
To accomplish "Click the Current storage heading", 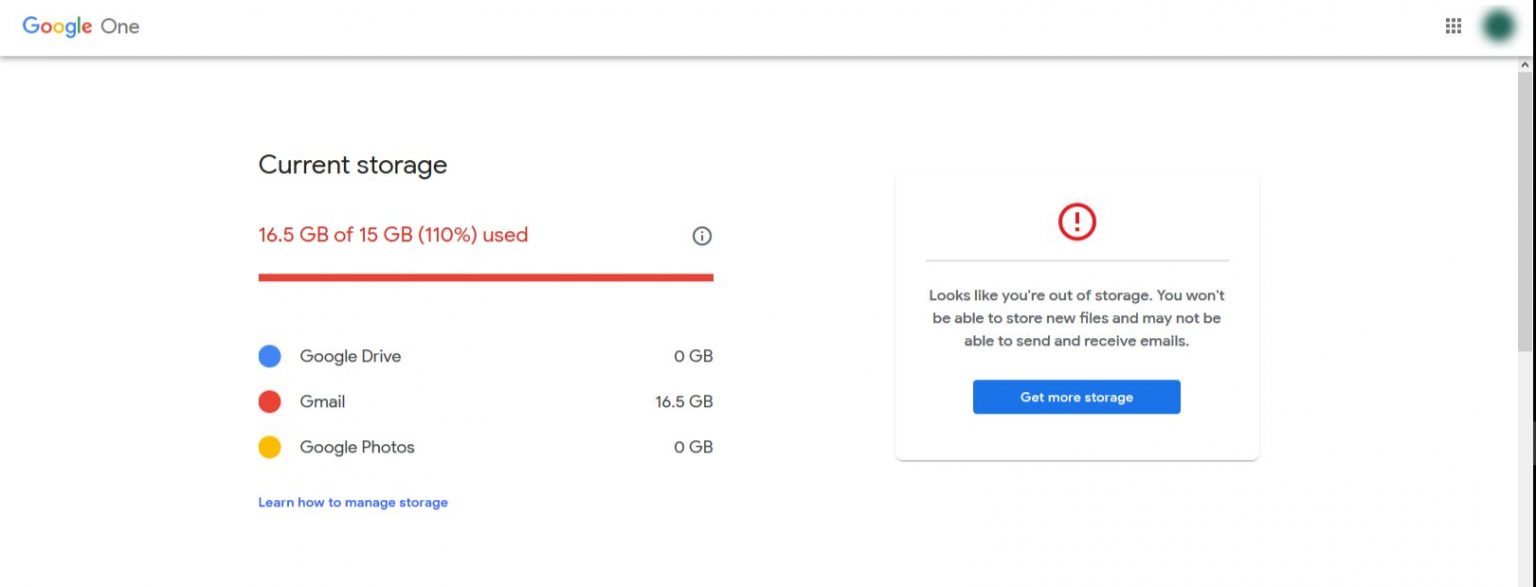I will pyautogui.click(x=352, y=165).
